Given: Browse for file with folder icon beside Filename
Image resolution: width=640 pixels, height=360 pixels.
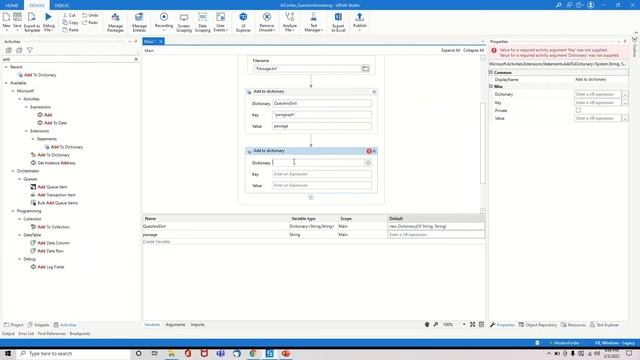Looking at the screenshot, I should (x=365, y=69).
